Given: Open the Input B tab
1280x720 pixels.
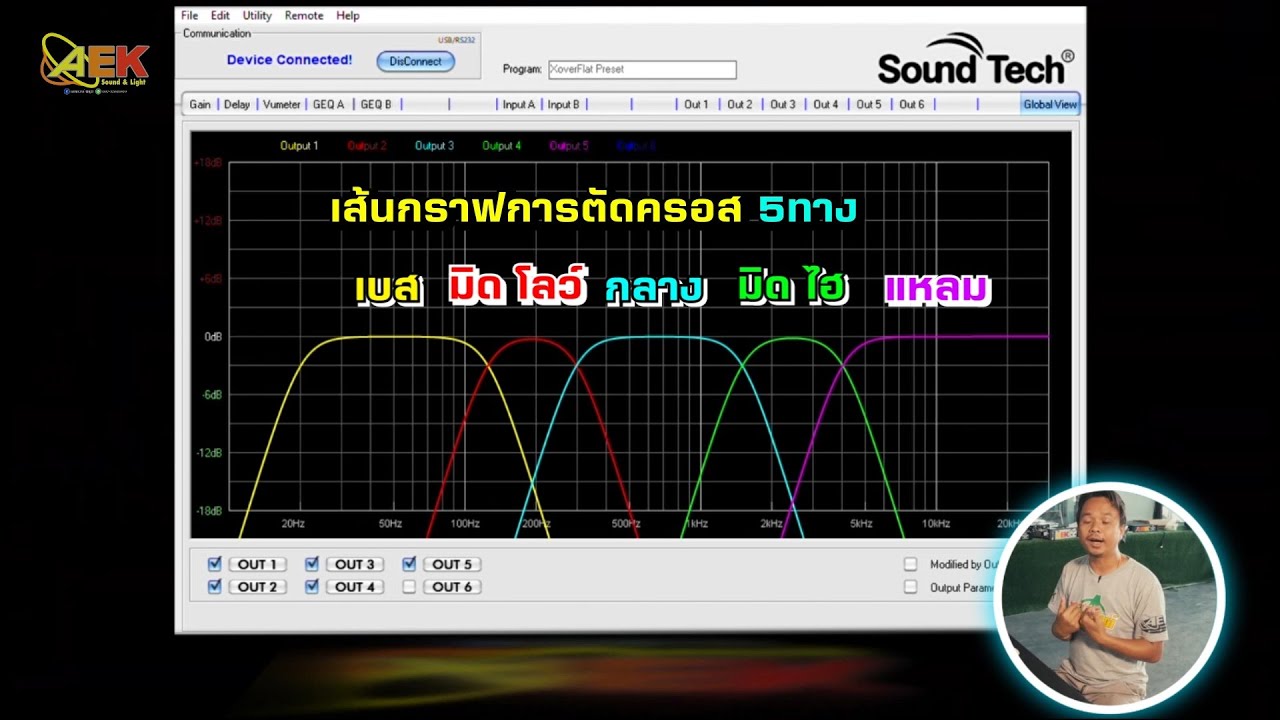Looking at the screenshot, I should [563, 104].
